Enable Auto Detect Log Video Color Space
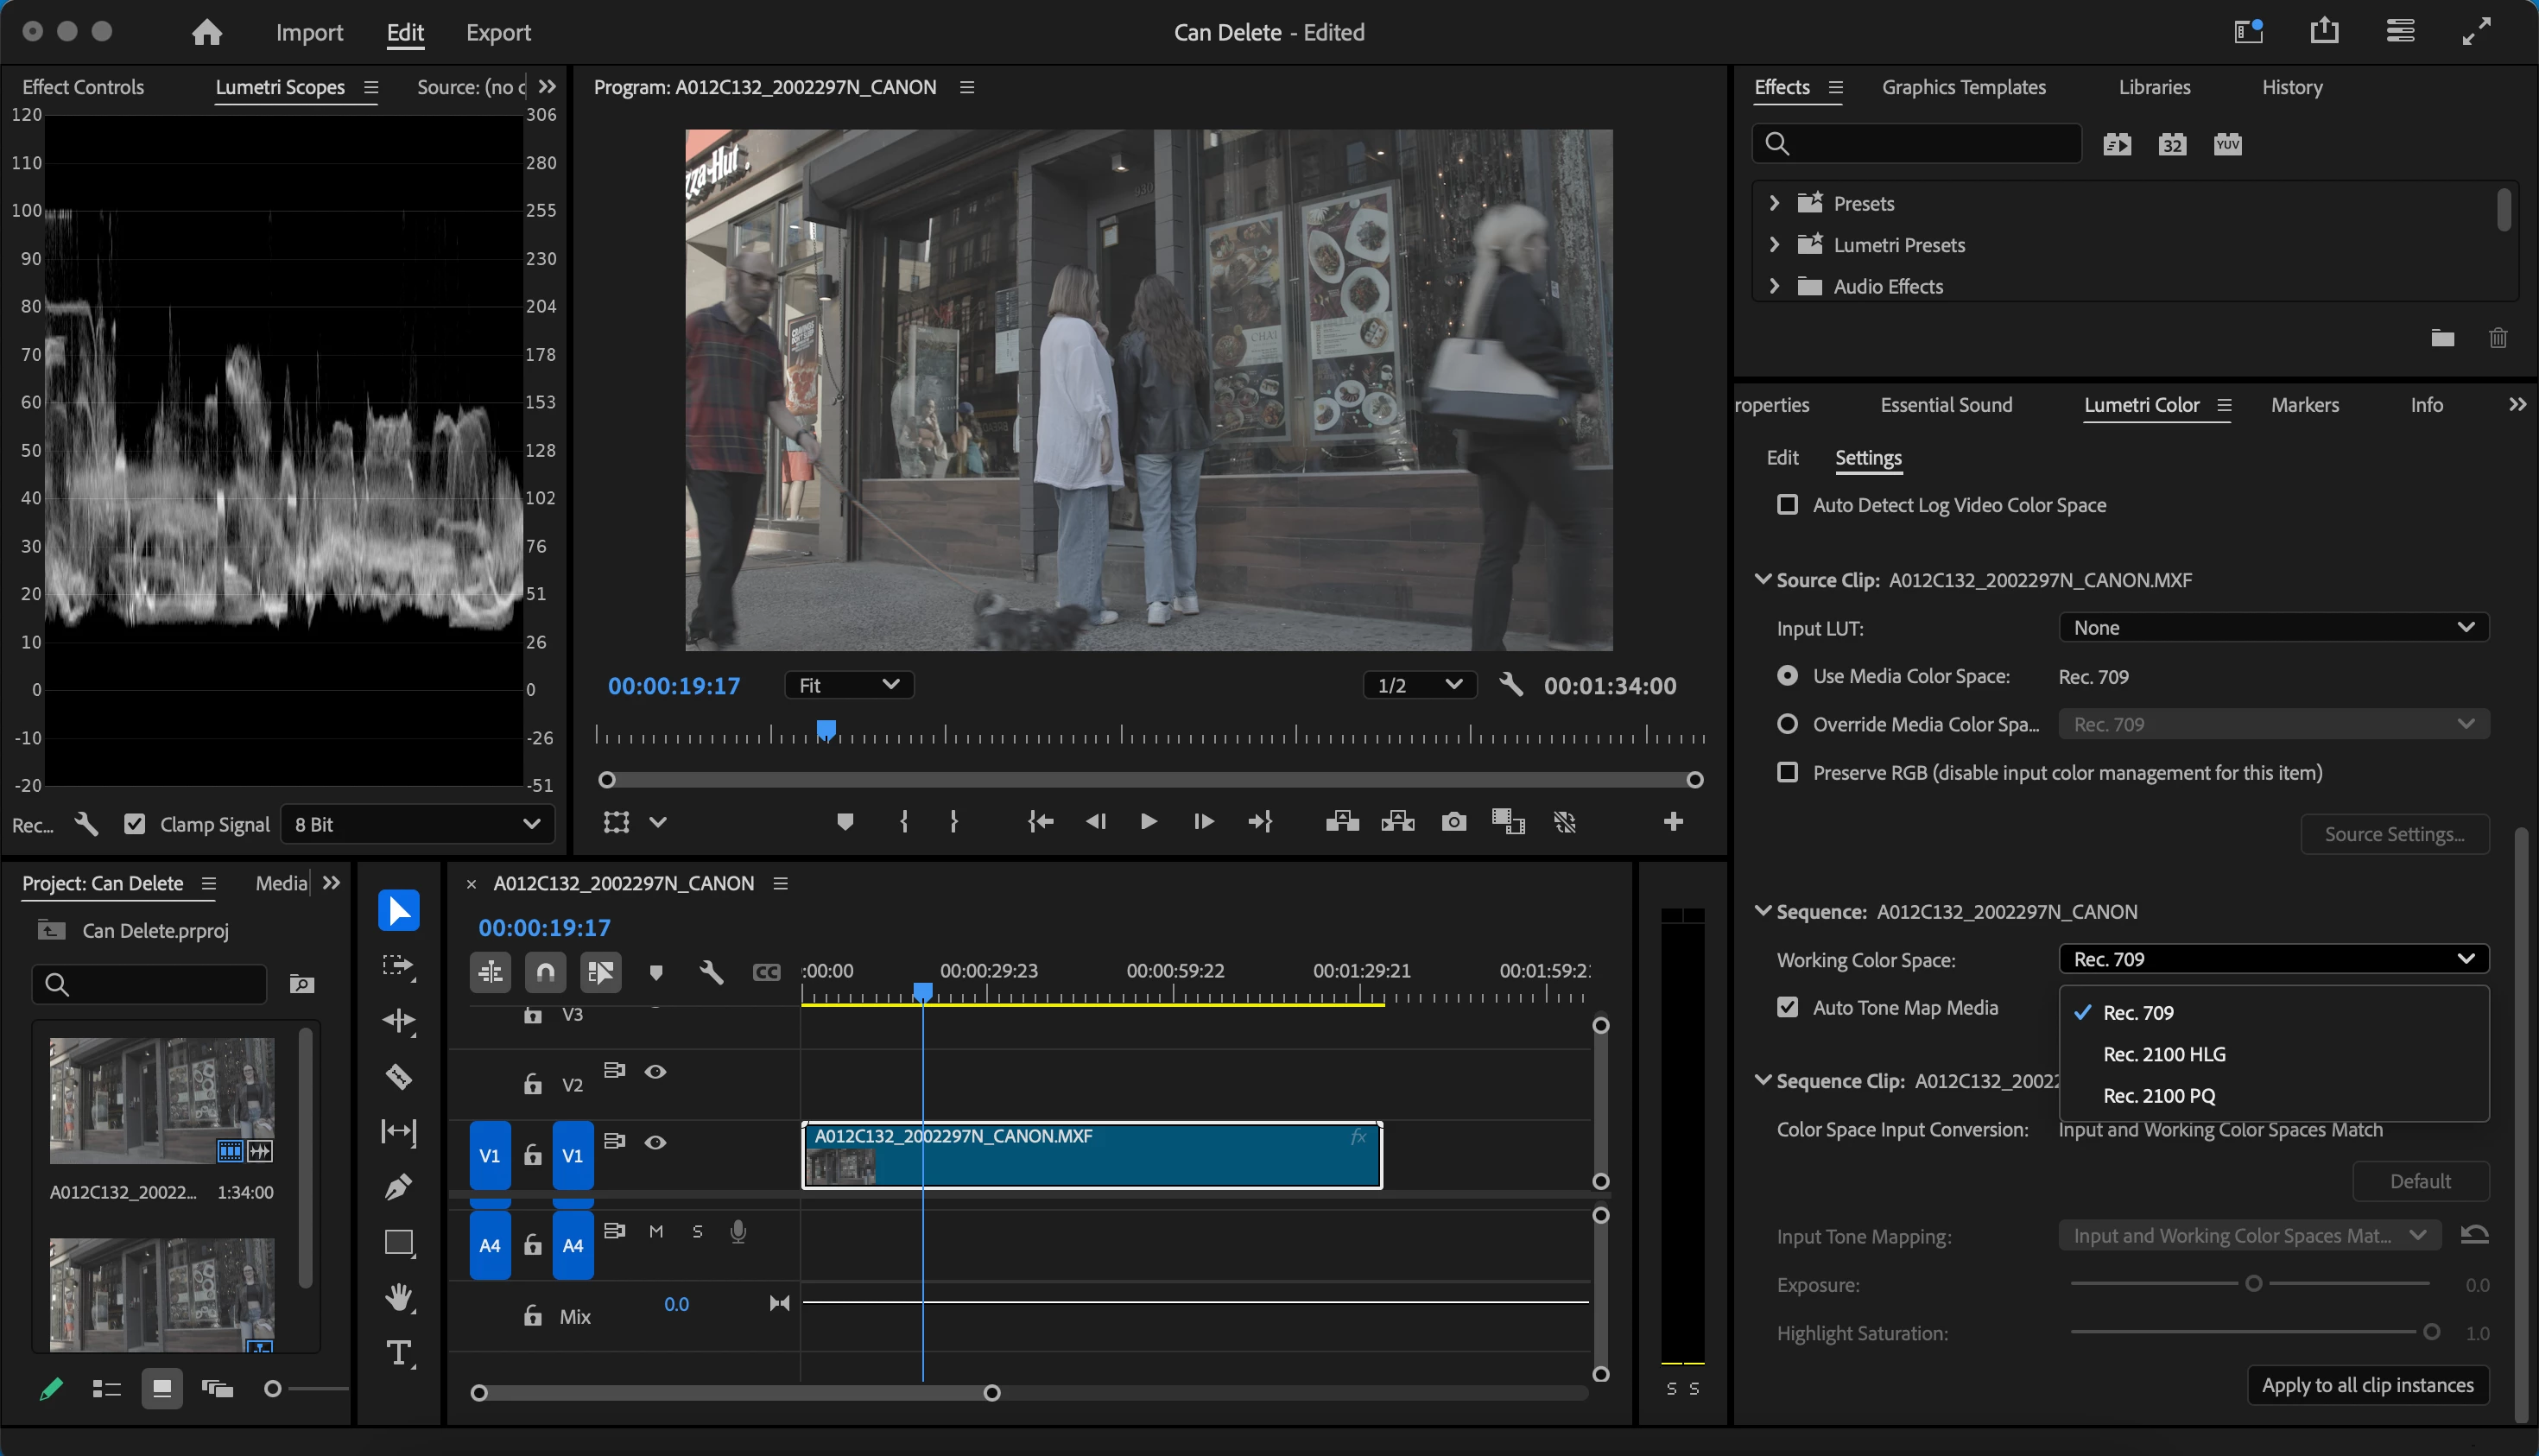 point(1787,505)
